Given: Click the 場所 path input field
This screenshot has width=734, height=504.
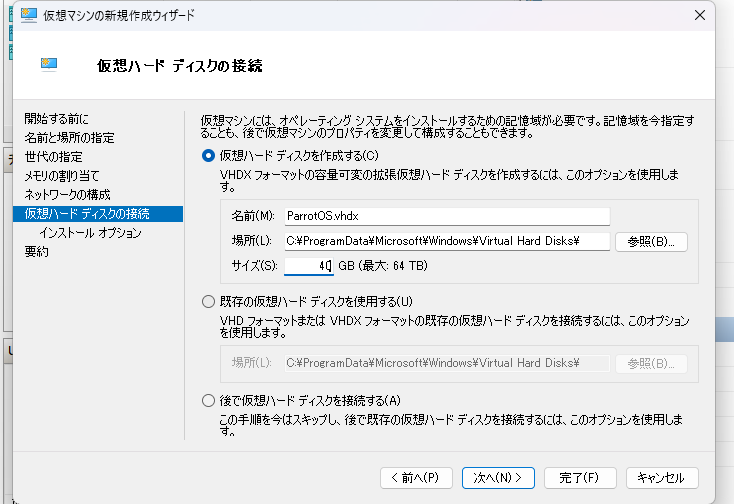Looking at the screenshot, I should point(446,241).
